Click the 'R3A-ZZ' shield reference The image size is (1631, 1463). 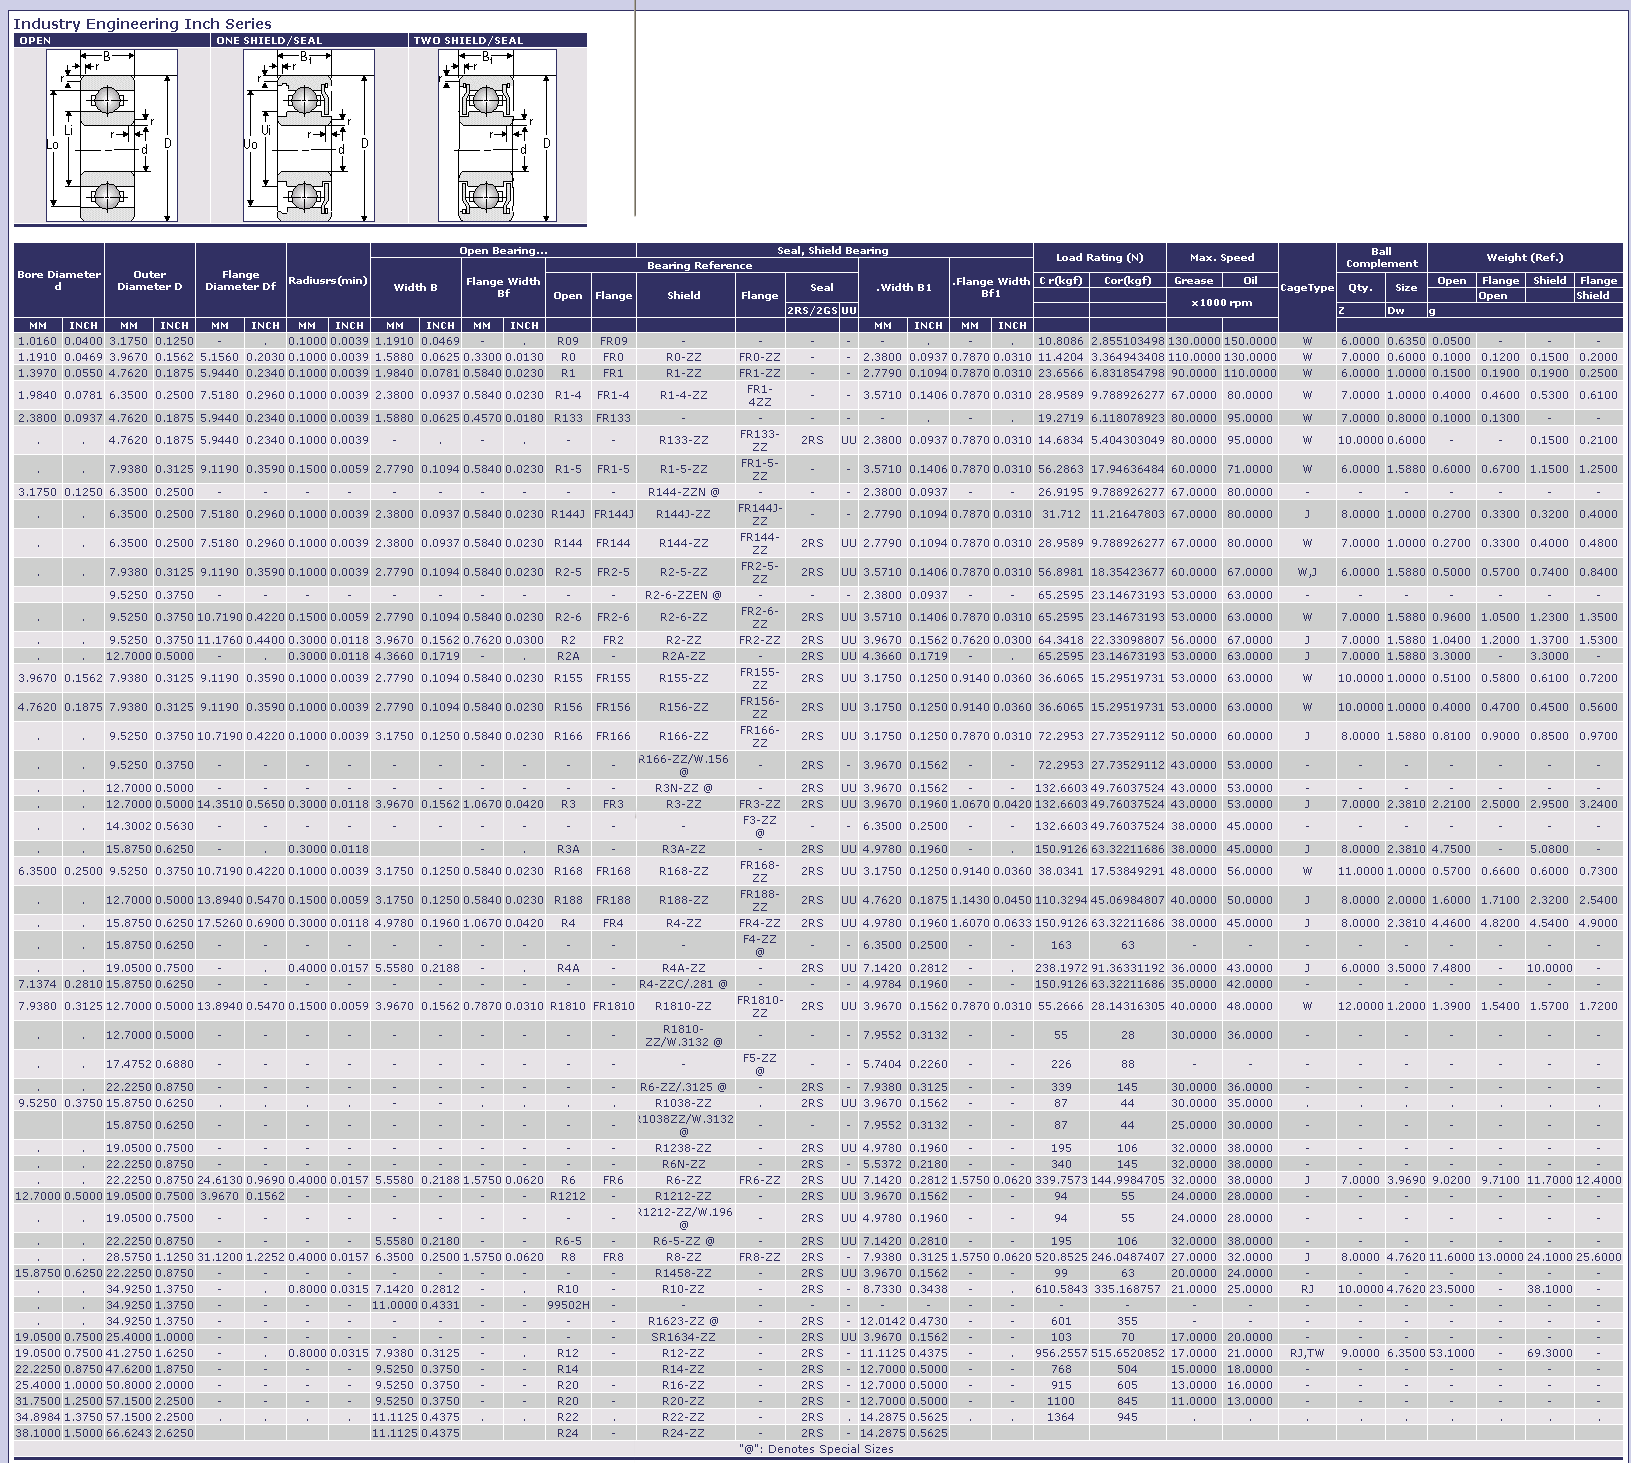684,849
